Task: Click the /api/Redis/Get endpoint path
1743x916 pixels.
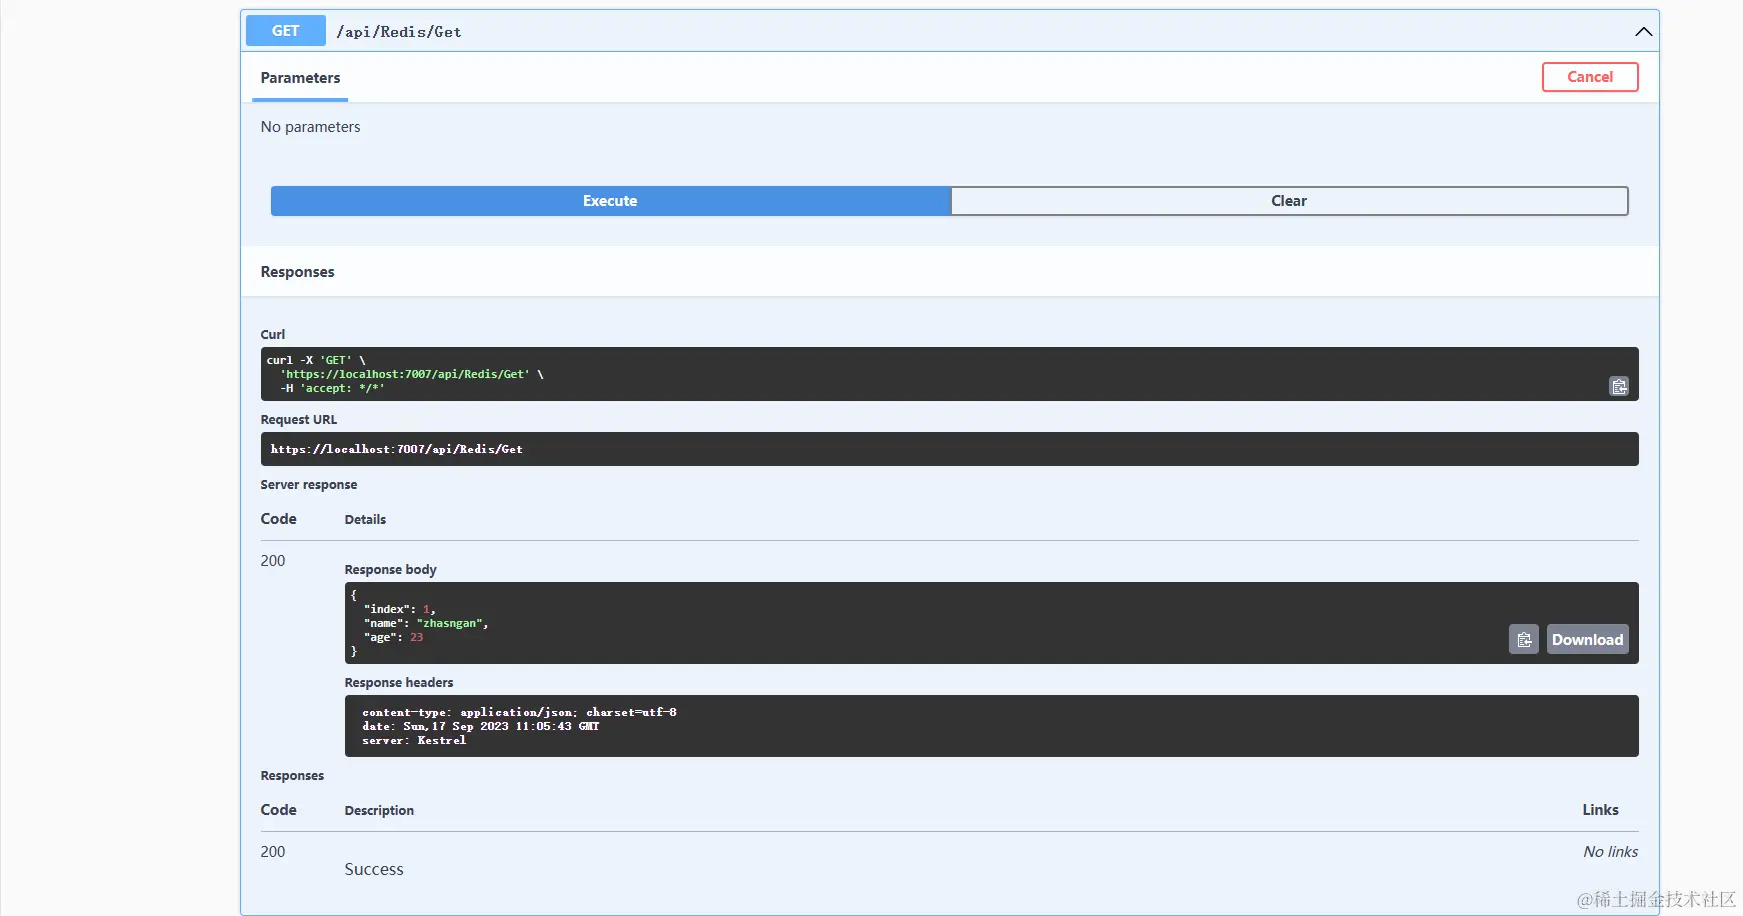Action: pyautogui.click(x=399, y=32)
